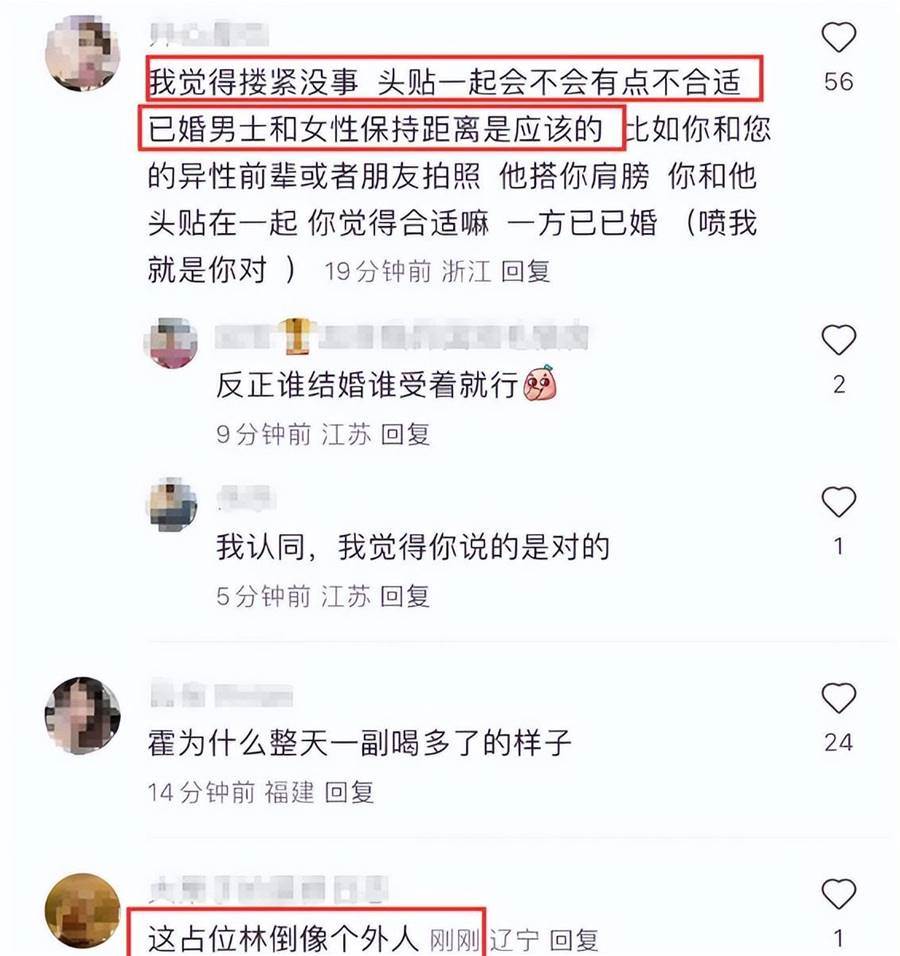Reply to the 浙江 comment from 19分钟前
The height and width of the screenshot is (956, 900).
point(525,271)
